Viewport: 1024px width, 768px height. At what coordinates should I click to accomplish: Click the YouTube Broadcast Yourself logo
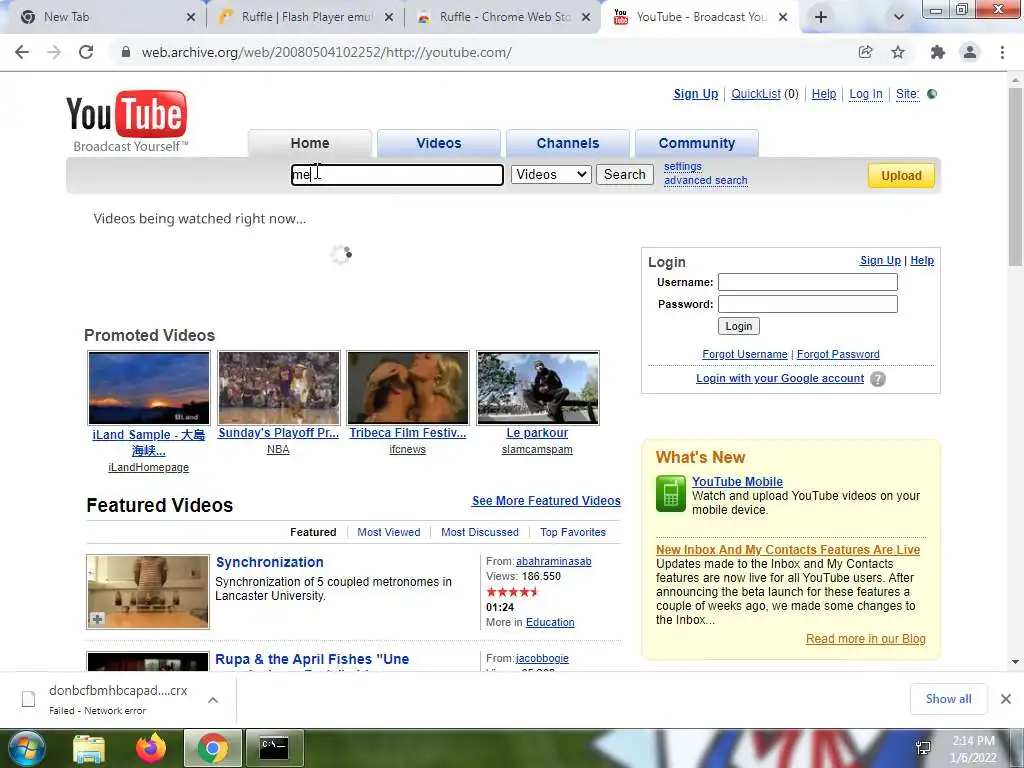pos(127,121)
